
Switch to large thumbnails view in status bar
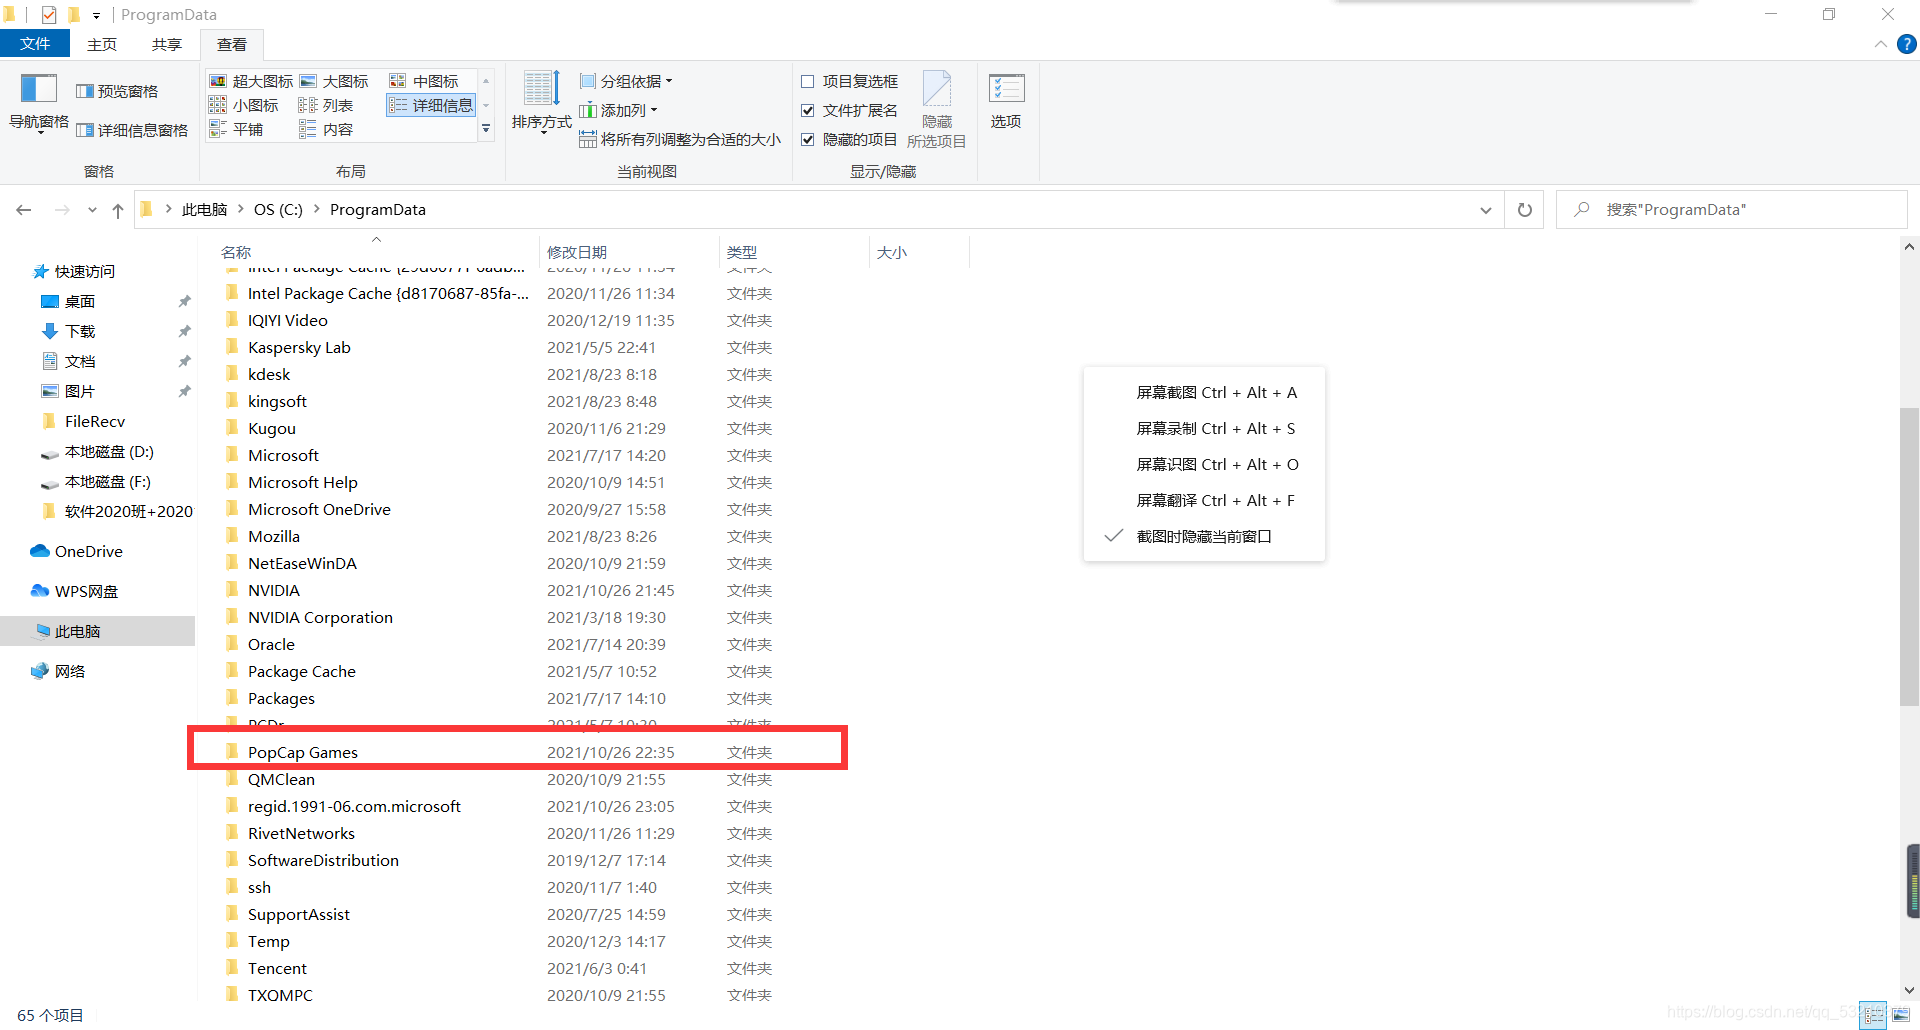[1900, 1015]
